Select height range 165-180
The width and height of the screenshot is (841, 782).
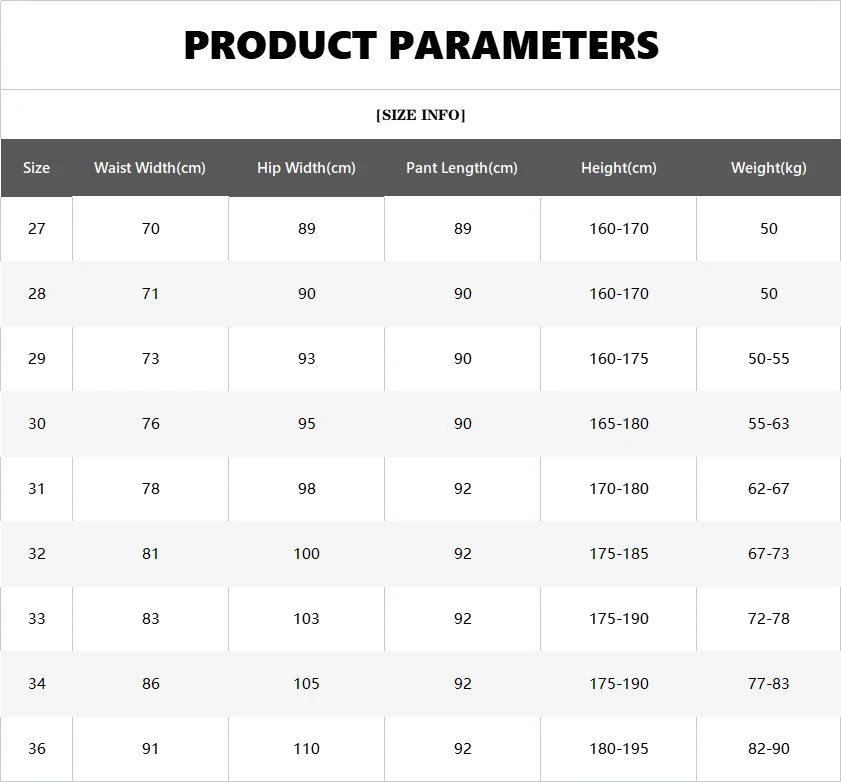tap(619, 424)
